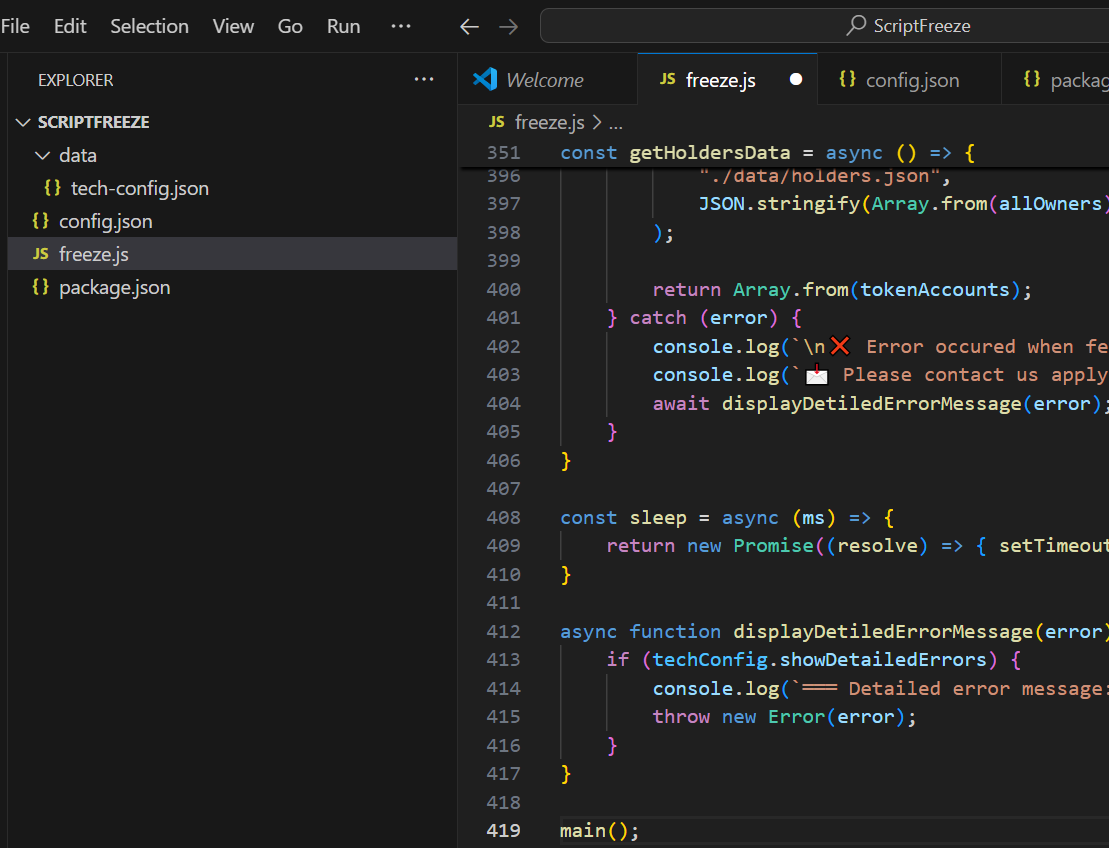The width and height of the screenshot is (1109, 848).
Task: Click the JS icon in the breadcrumb
Action: [497, 122]
